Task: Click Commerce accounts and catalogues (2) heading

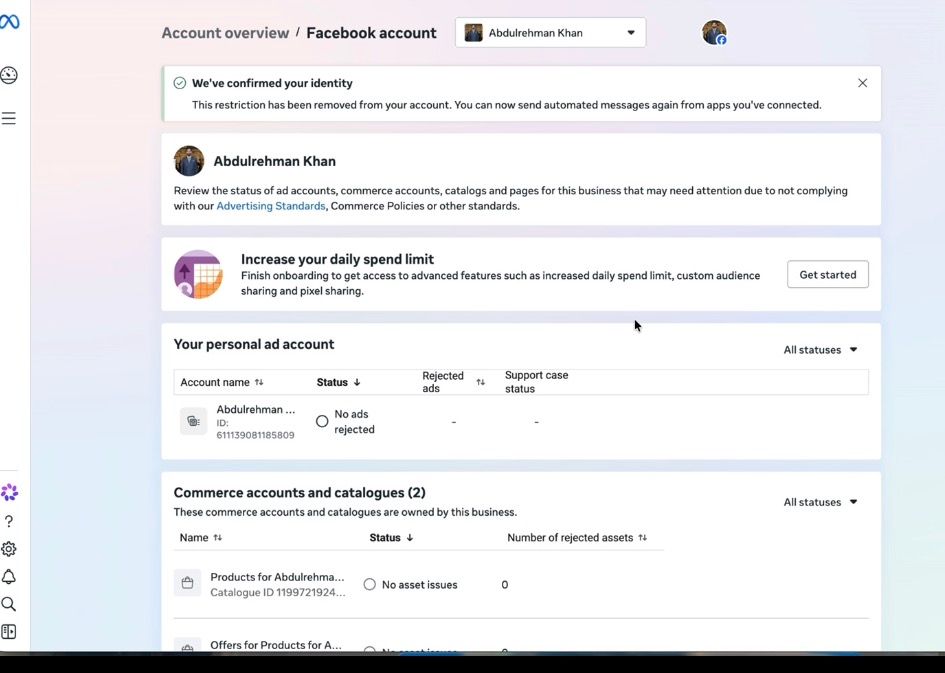Action: (x=300, y=492)
